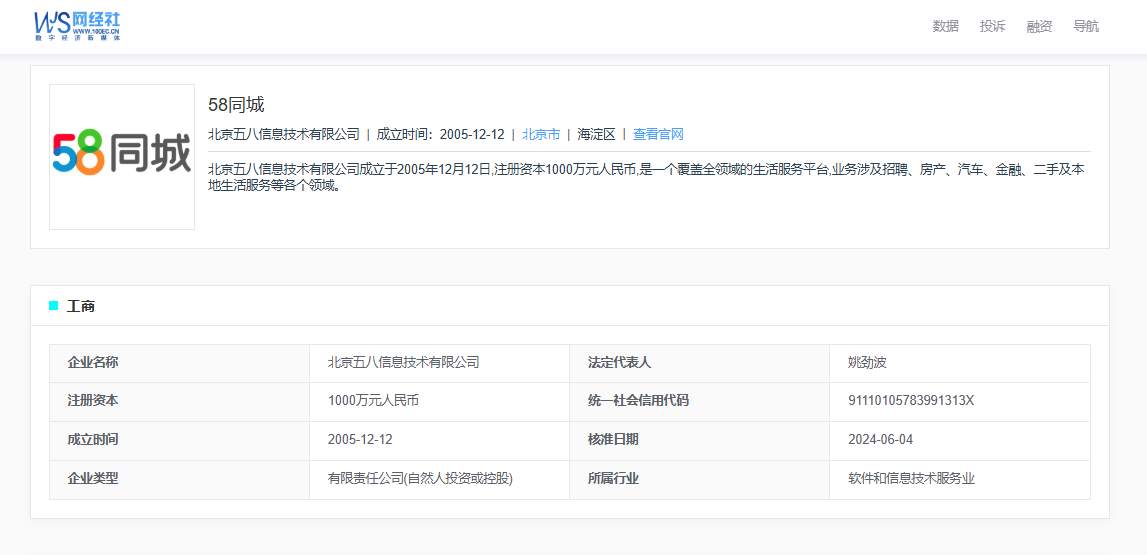Click the cyan square beside 工商
Viewport: 1147px width, 555px height.
pos(53,306)
